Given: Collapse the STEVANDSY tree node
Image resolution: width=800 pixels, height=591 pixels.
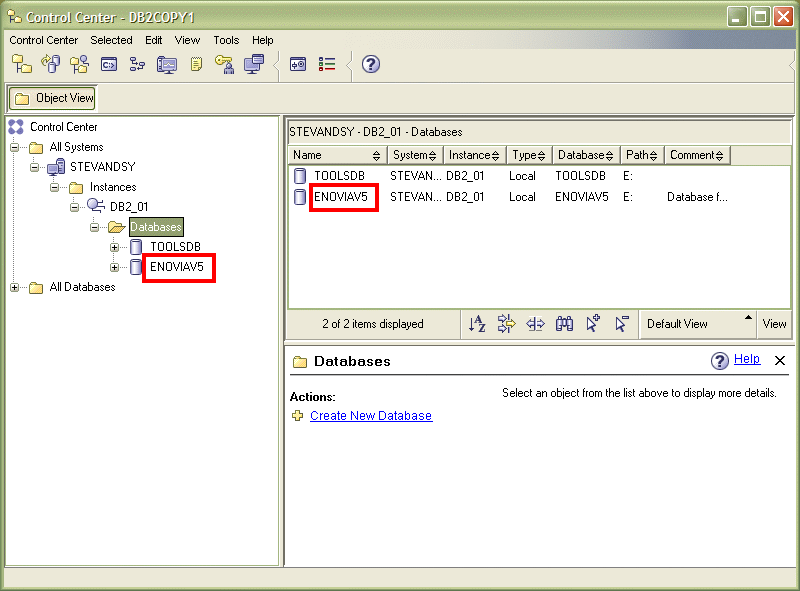Looking at the screenshot, I should click(x=34, y=167).
